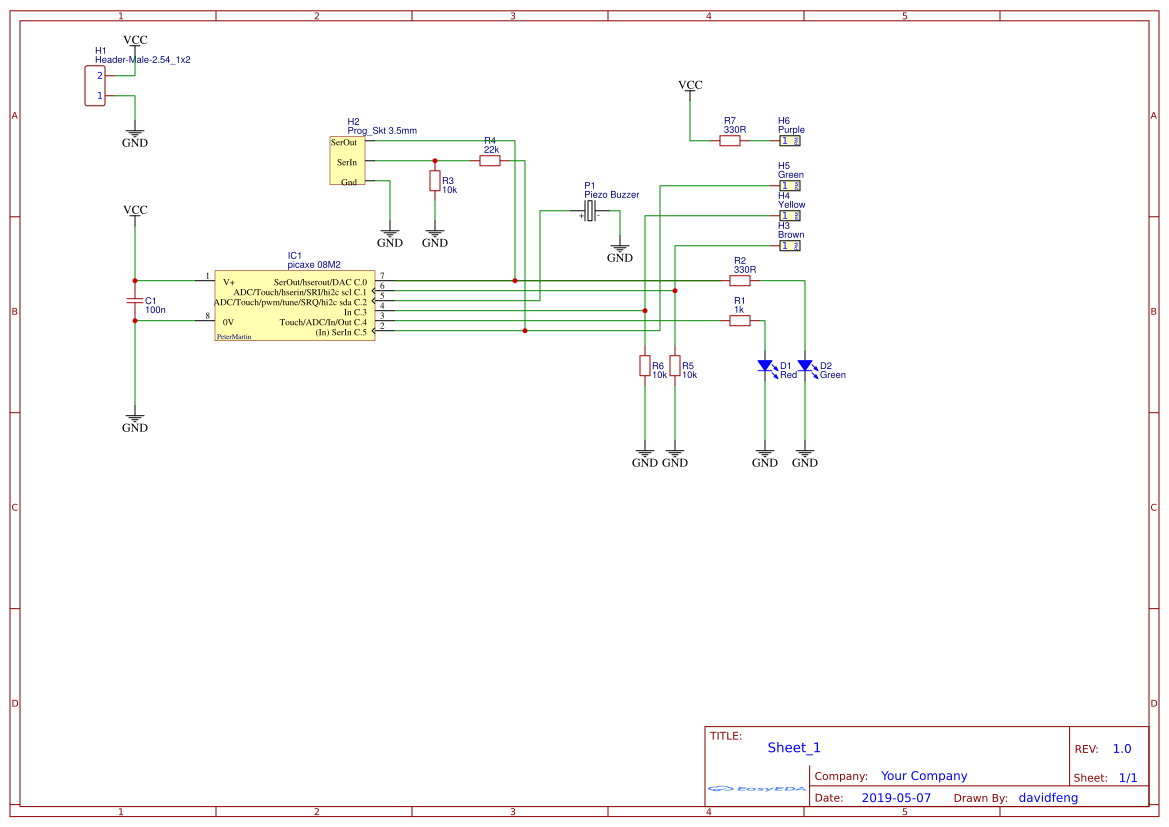
Task: Select capacitor C1 100n symbol
Action: coord(133,302)
